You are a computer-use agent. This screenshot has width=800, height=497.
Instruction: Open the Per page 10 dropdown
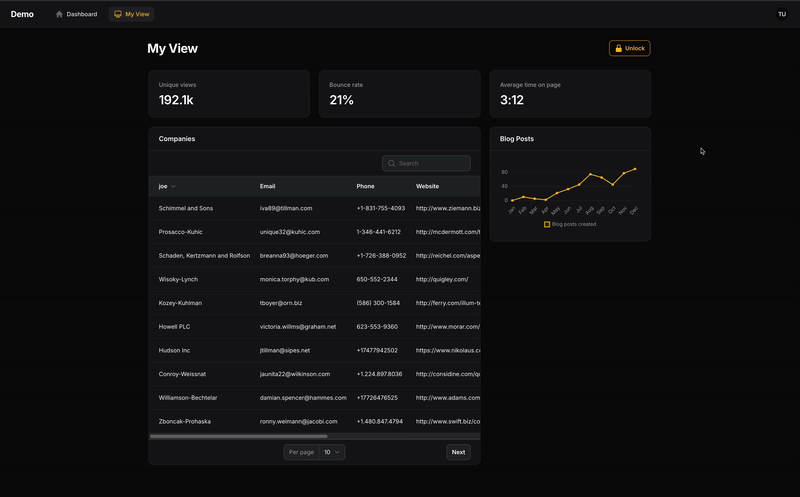click(332, 452)
